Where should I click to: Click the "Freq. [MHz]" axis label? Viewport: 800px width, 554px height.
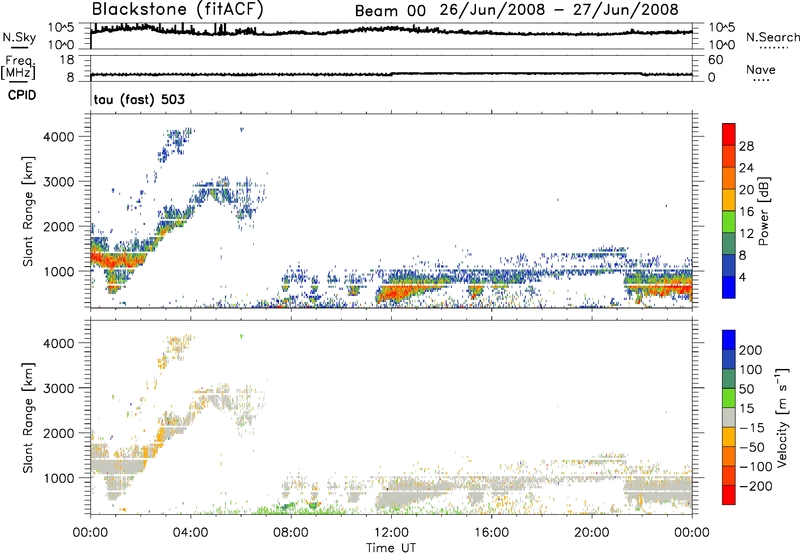tap(18, 68)
